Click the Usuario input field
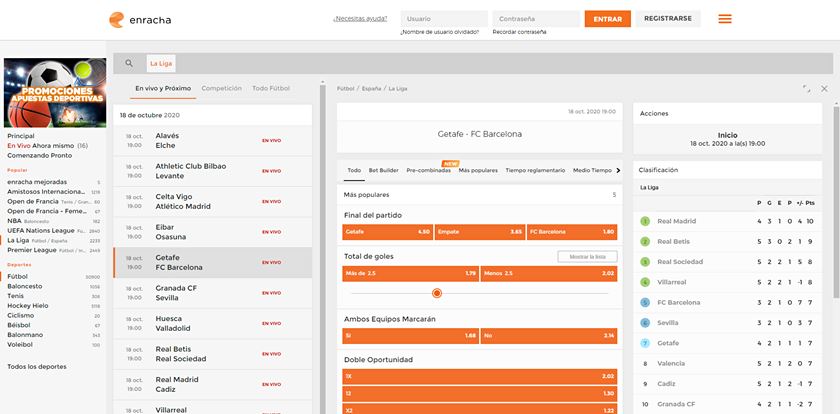Image resolution: width=840 pixels, height=414 pixels. click(444, 19)
